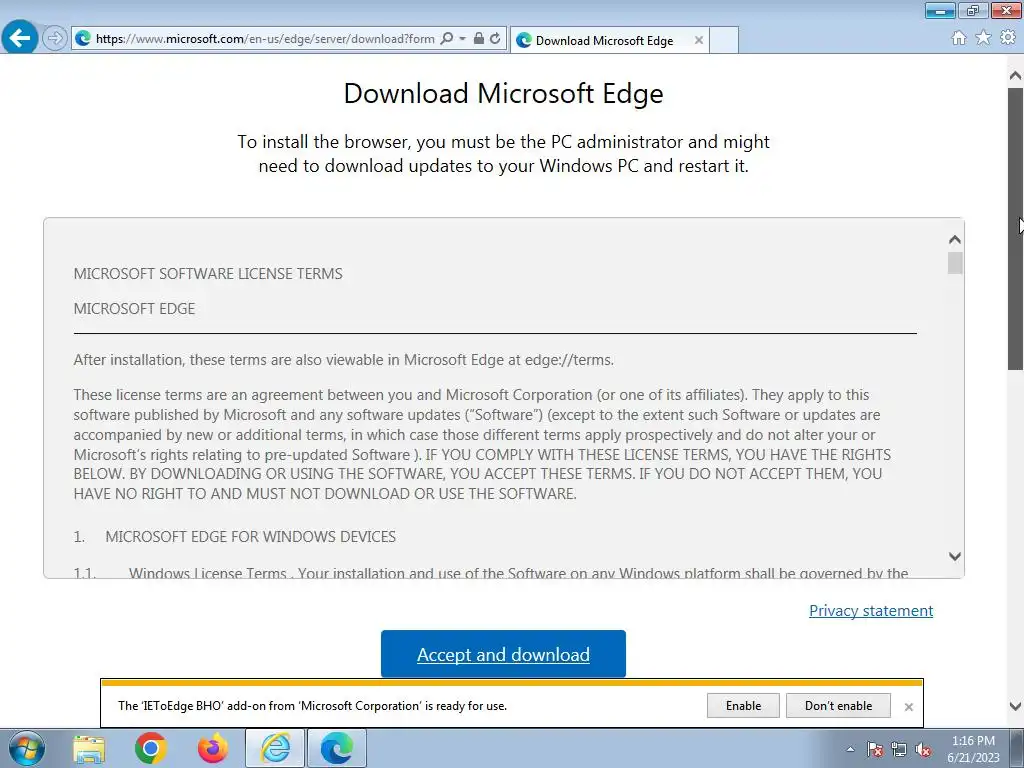Click the Privacy statement link
The height and width of the screenshot is (768, 1024).
point(871,611)
